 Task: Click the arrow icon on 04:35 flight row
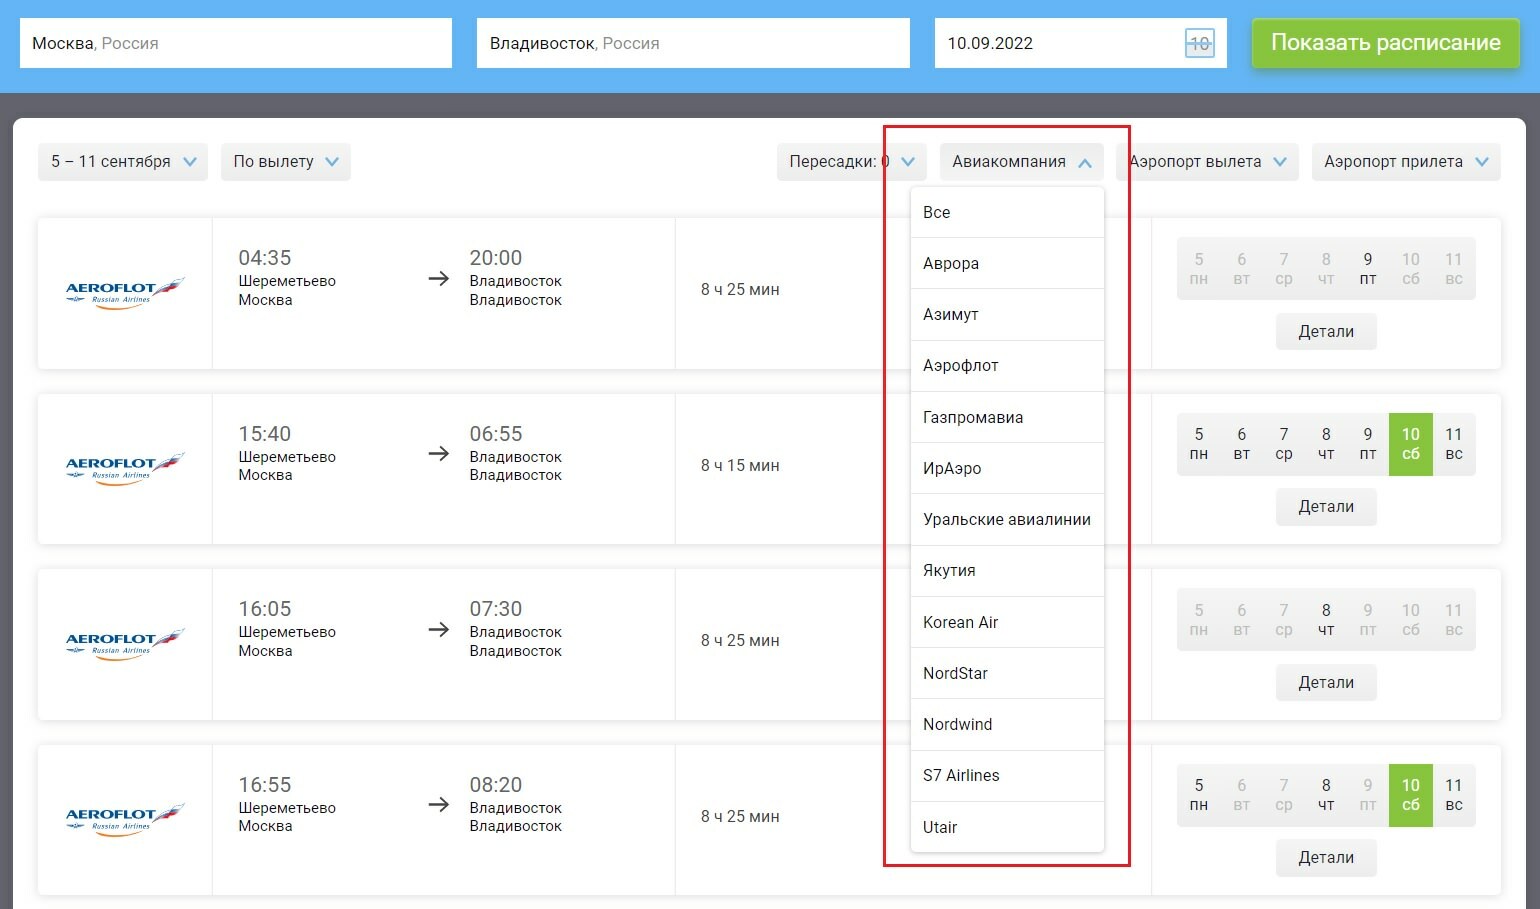[439, 278]
